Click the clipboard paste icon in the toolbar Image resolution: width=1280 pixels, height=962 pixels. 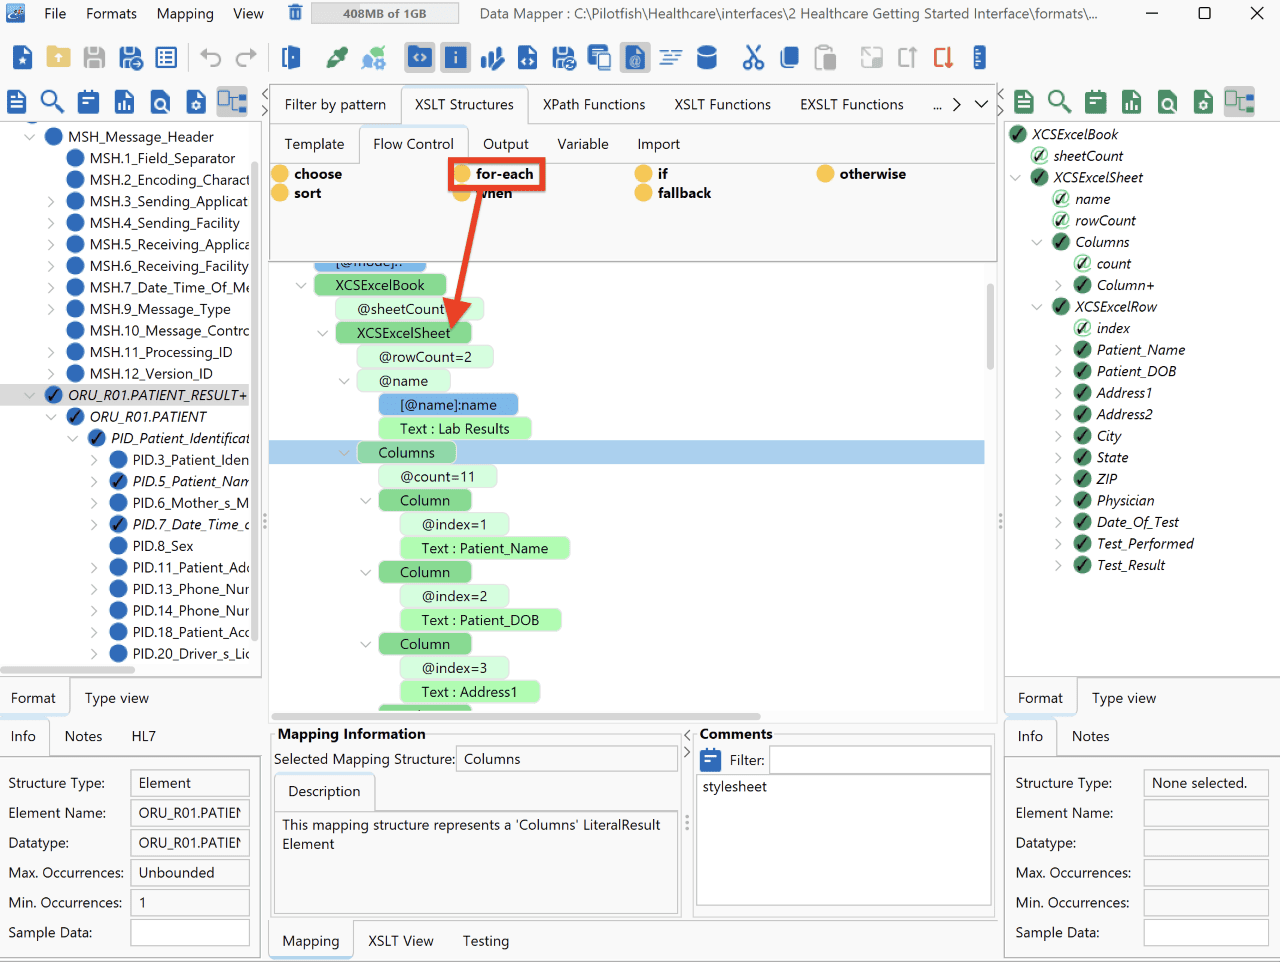[x=825, y=58]
